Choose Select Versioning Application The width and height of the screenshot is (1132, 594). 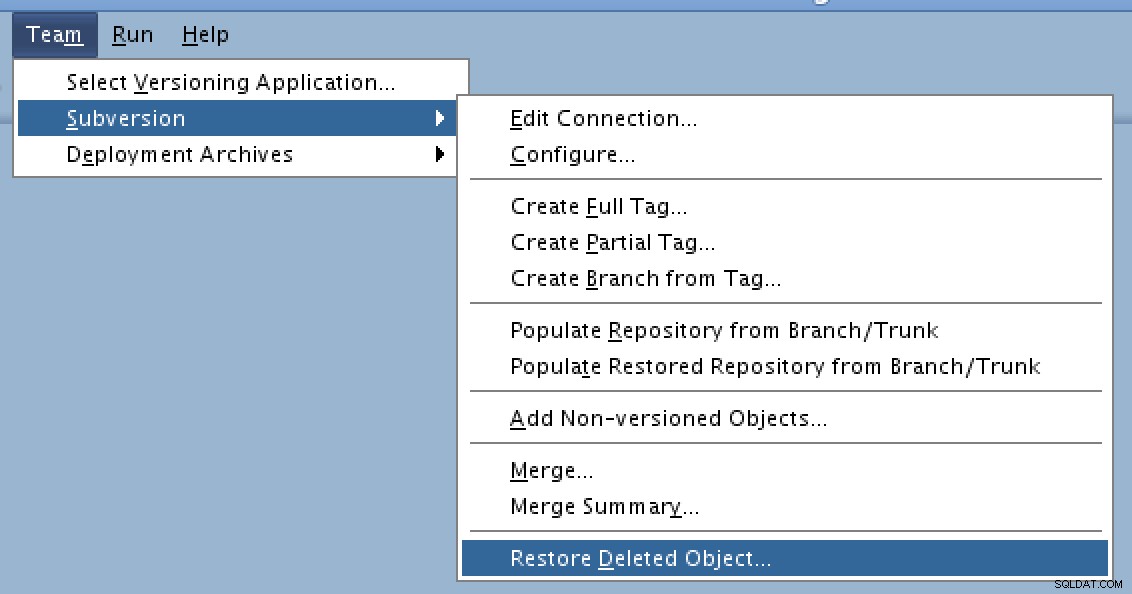(x=242, y=82)
